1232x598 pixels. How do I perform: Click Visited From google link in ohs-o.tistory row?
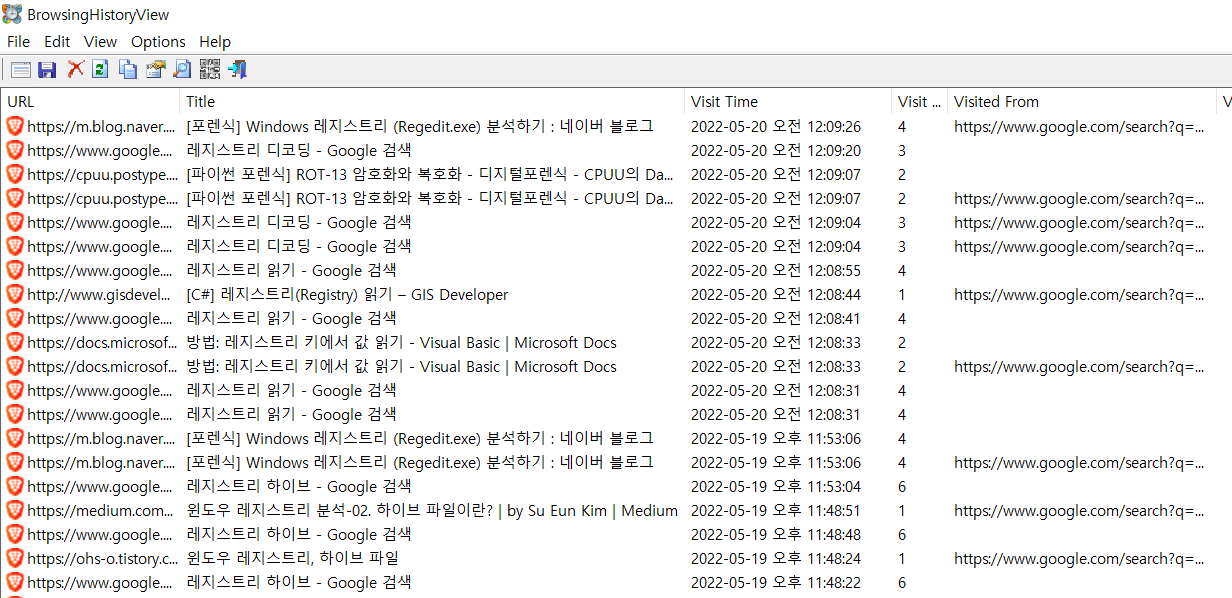point(1079,558)
